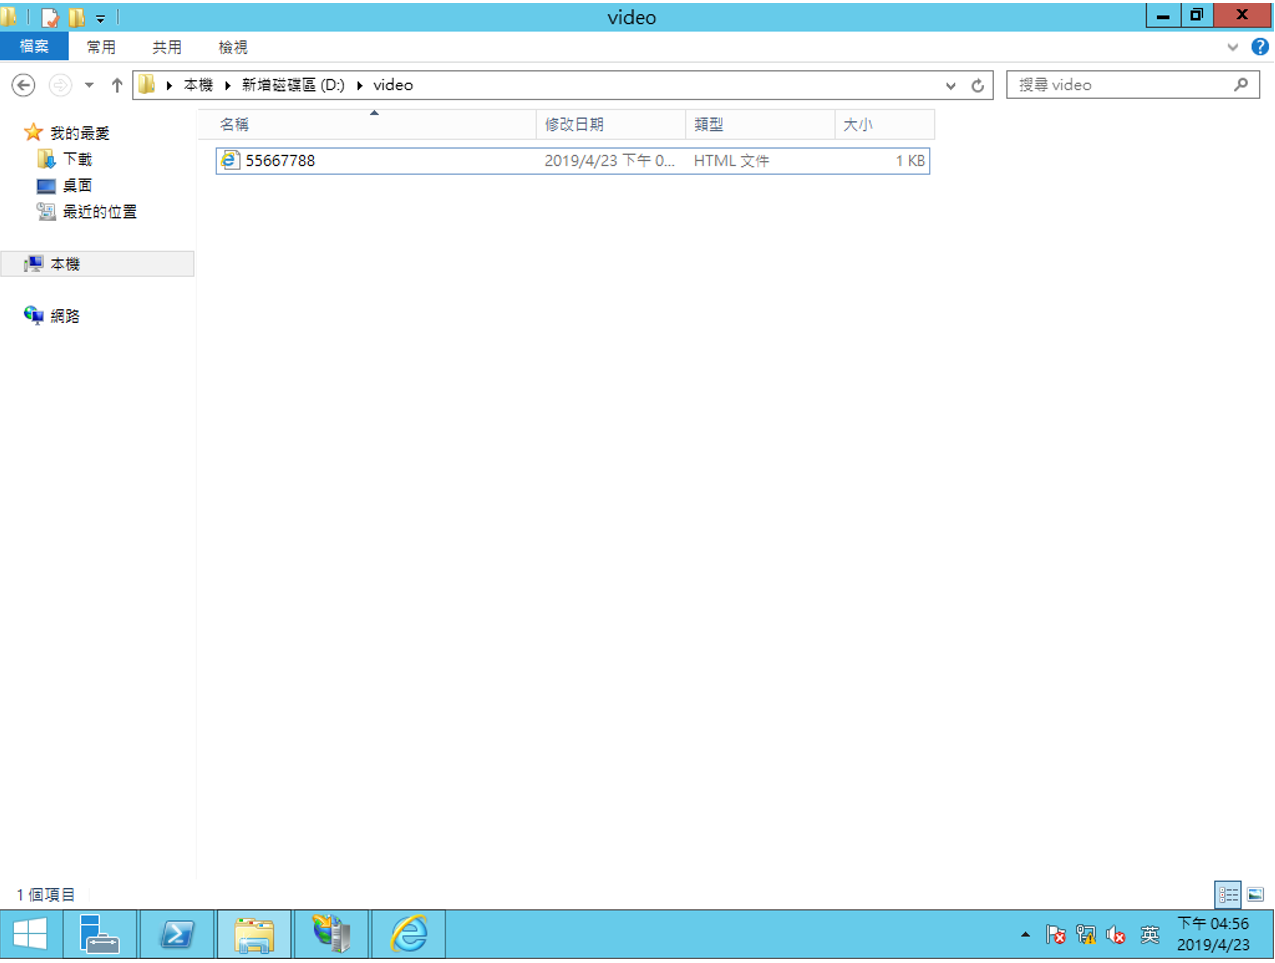
Task: Sort by the 名稱 column header
Action: (x=366, y=124)
